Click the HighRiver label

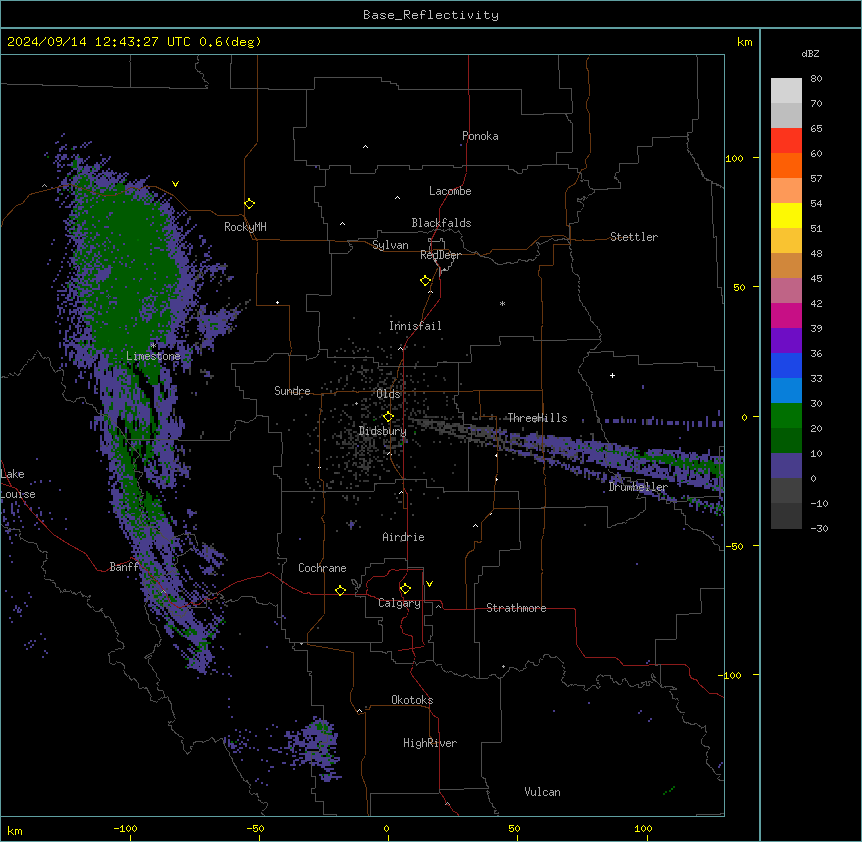tap(430, 743)
